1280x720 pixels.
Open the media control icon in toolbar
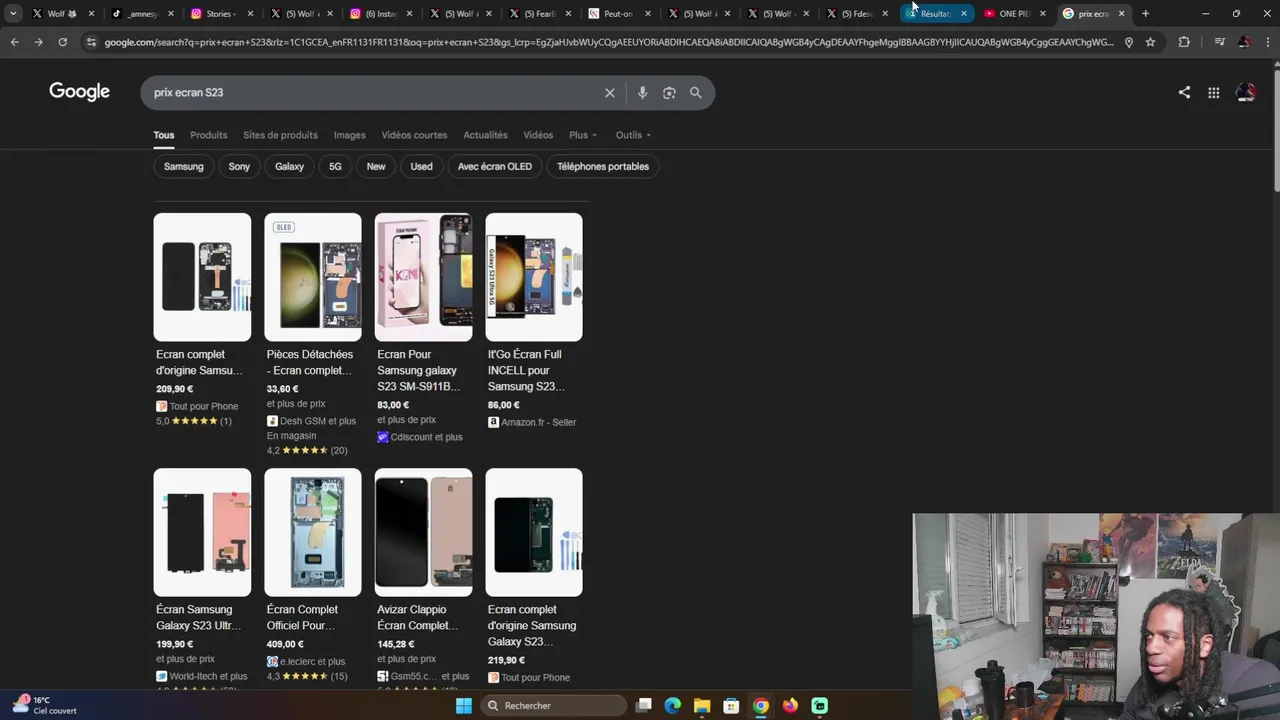coord(1219,42)
